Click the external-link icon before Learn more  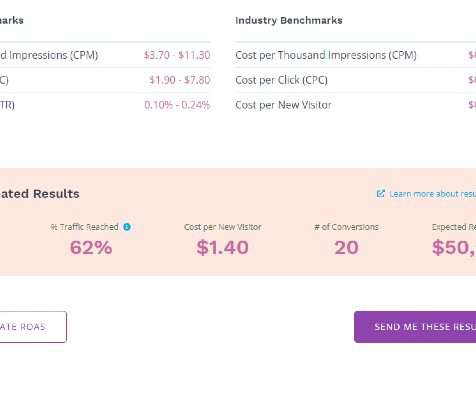coord(380,194)
